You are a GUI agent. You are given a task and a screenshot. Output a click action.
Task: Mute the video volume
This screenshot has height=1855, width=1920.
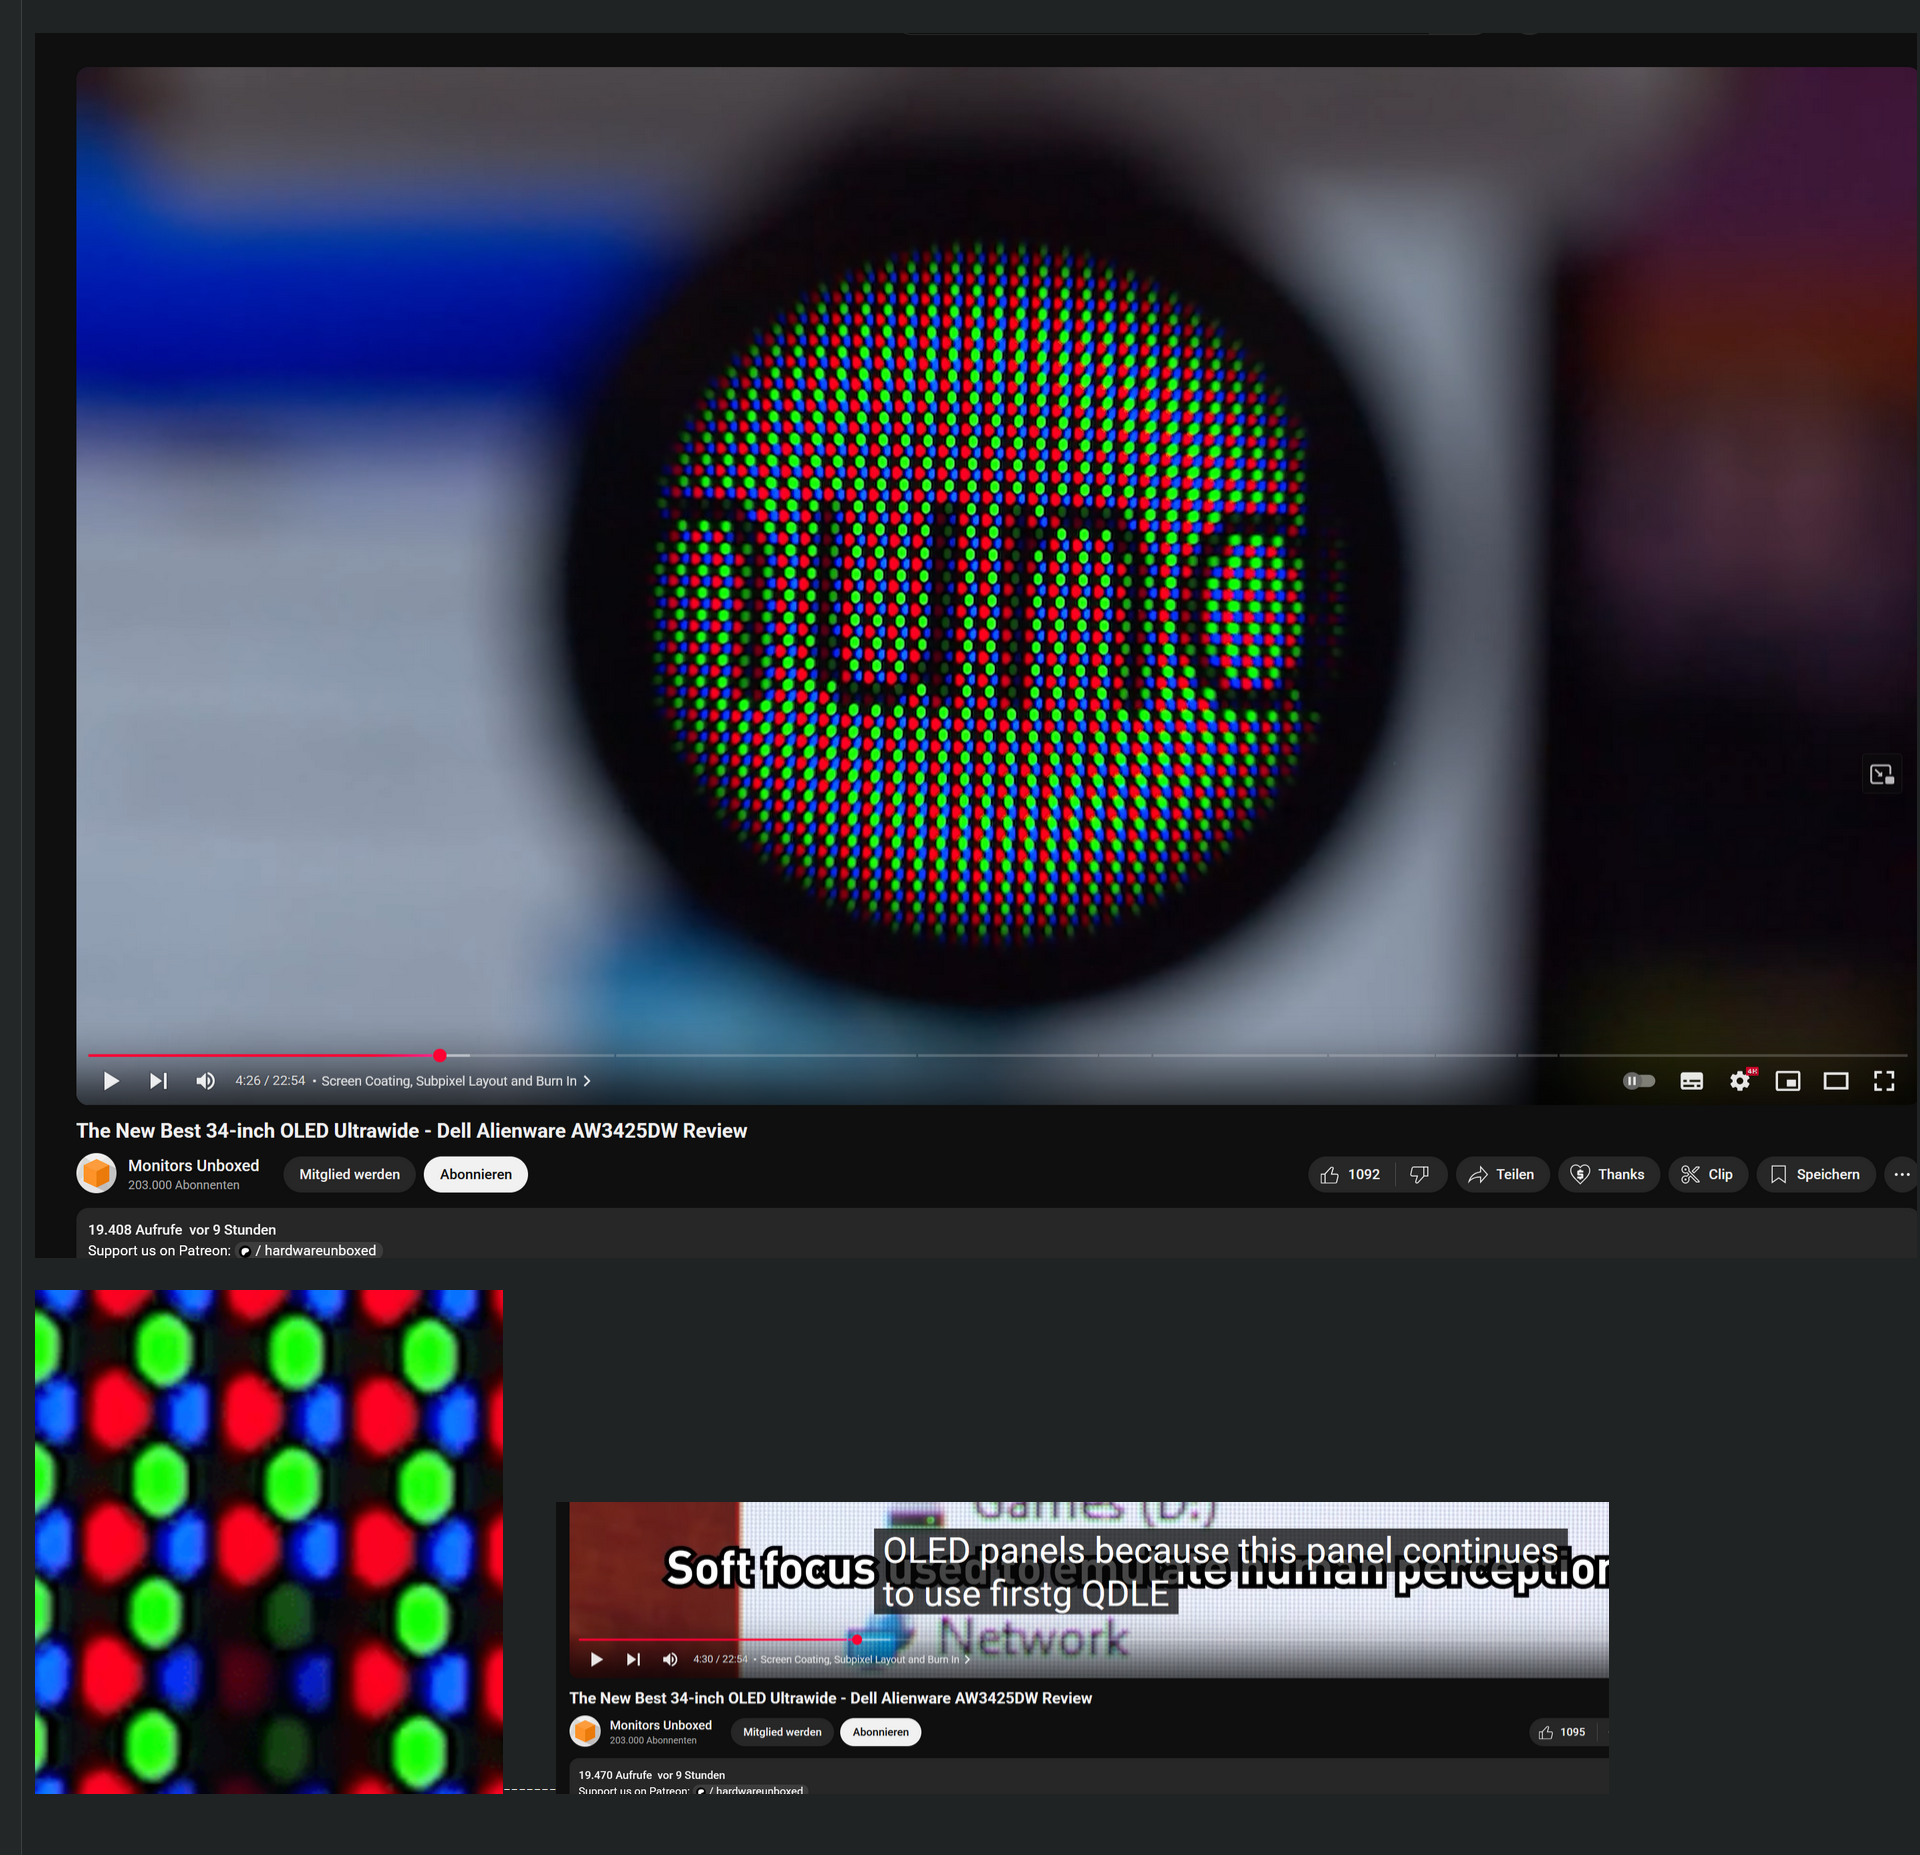tap(204, 1081)
